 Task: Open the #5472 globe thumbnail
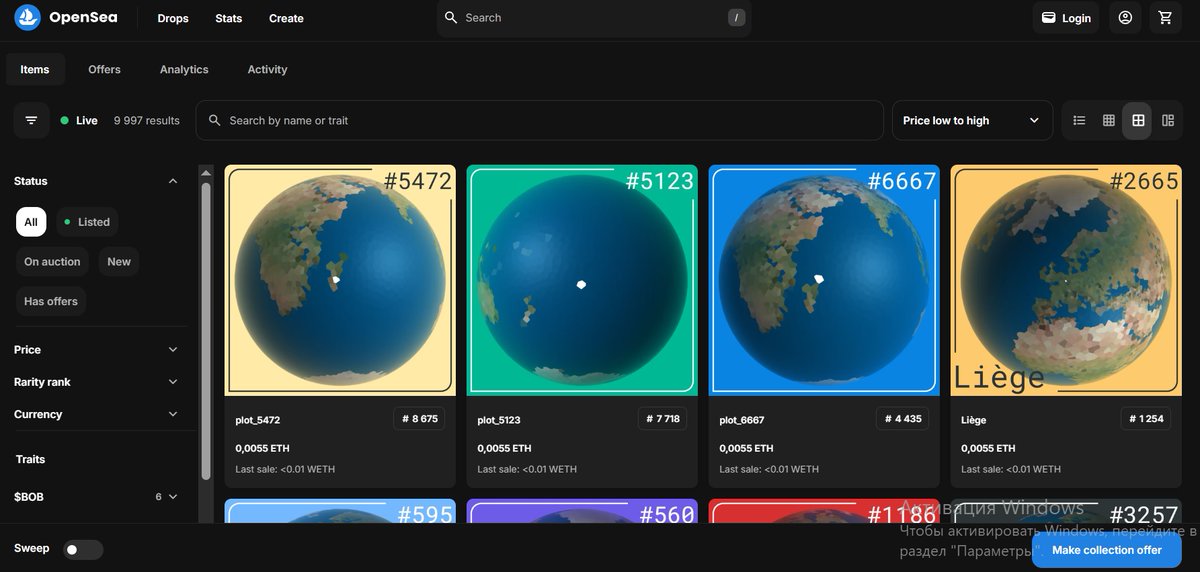tap(340, 280)
